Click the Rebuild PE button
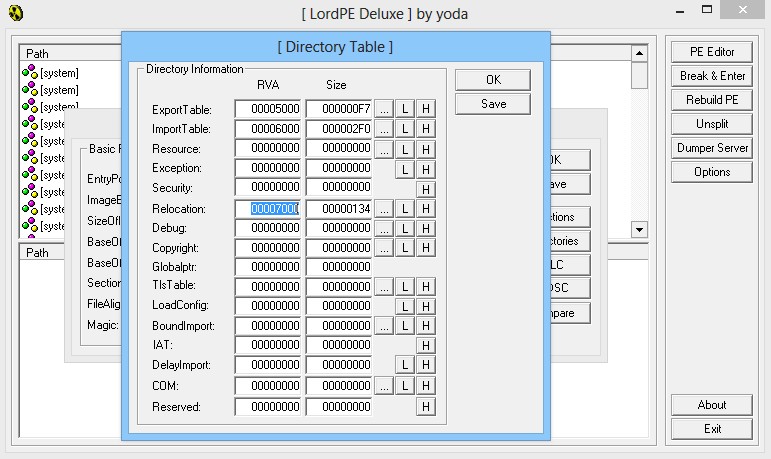Viewport: 771px width, 459px height. 712,100
